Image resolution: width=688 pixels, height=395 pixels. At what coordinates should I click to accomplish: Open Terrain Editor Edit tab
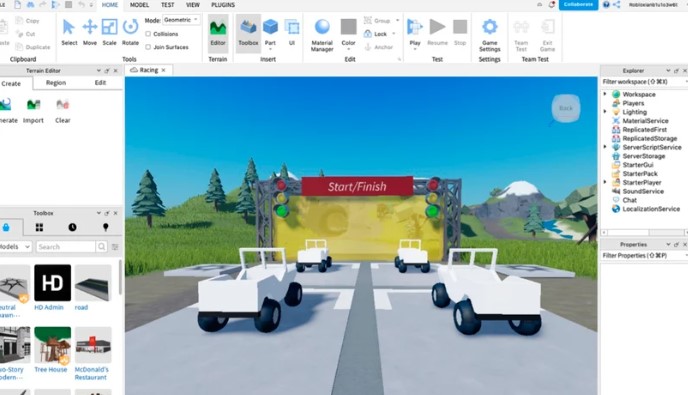(x=100, y=83)
